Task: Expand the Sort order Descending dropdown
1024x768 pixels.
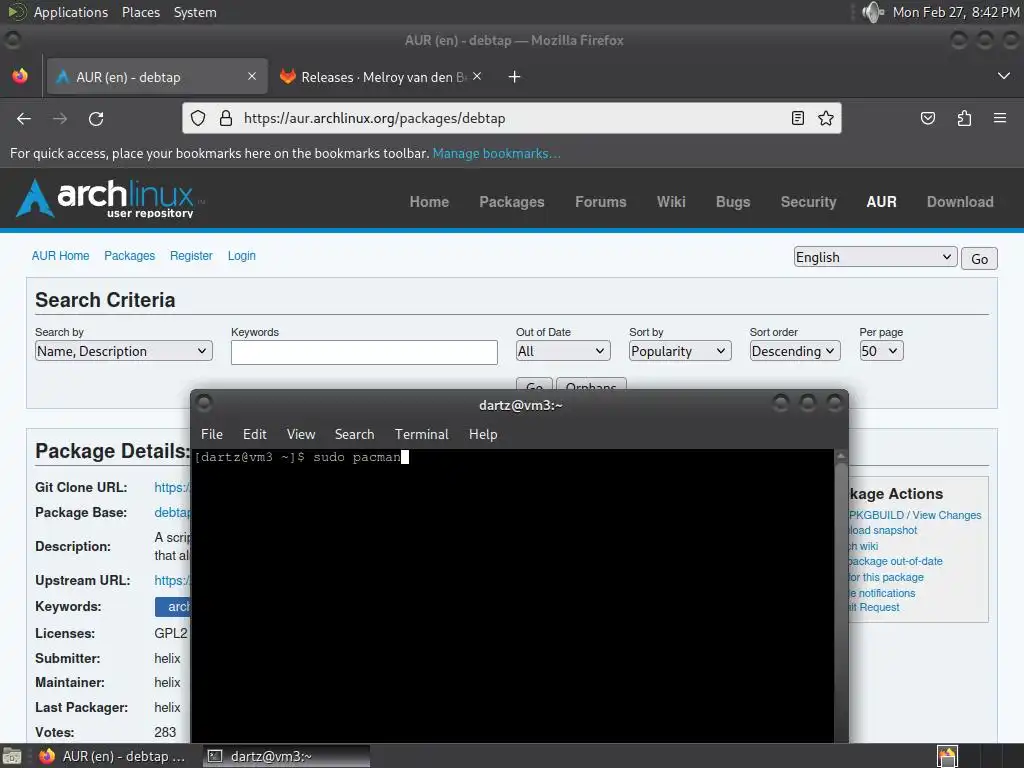Action: 795,351
